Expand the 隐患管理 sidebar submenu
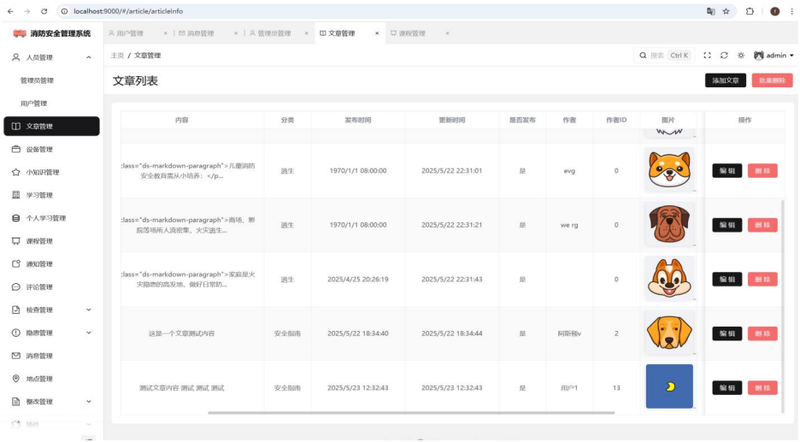Viewport: 800px width, 442px height. tap(89, 333)
